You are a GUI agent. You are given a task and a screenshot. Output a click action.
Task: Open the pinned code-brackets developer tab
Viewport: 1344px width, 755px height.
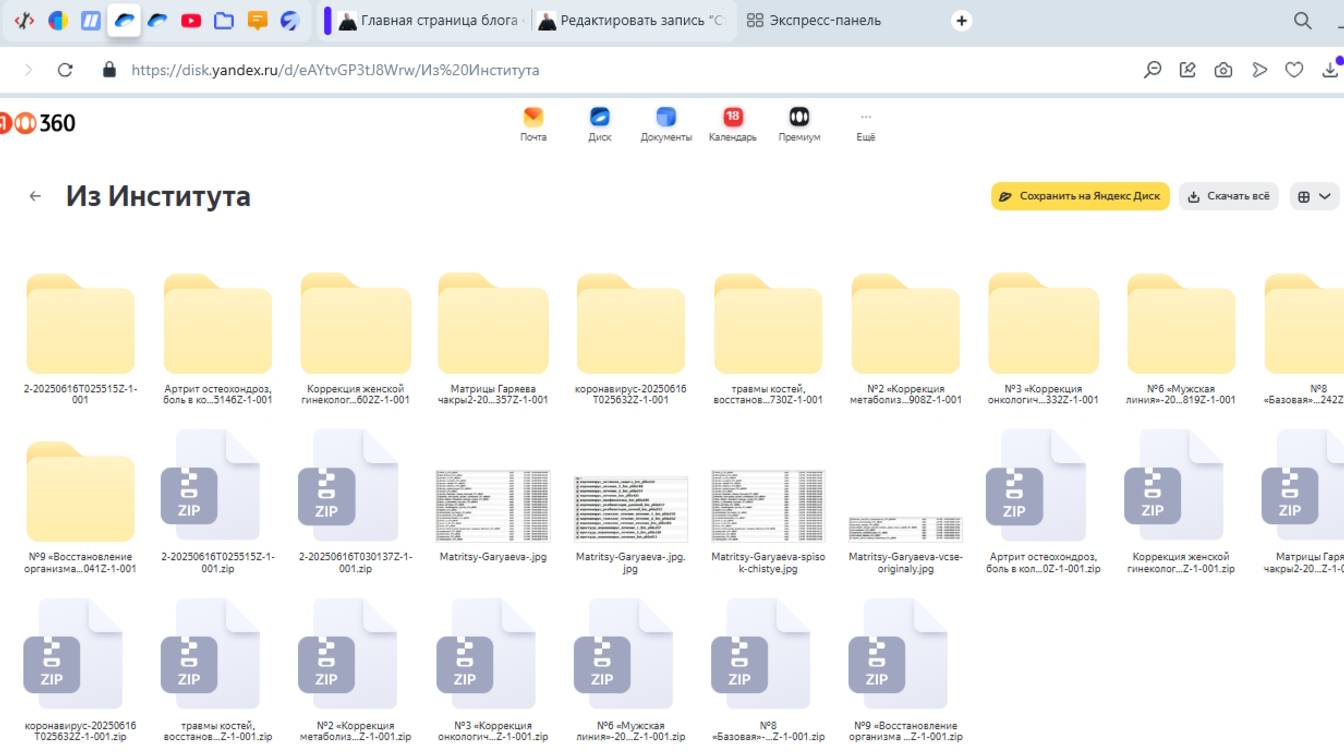point(24,20)
